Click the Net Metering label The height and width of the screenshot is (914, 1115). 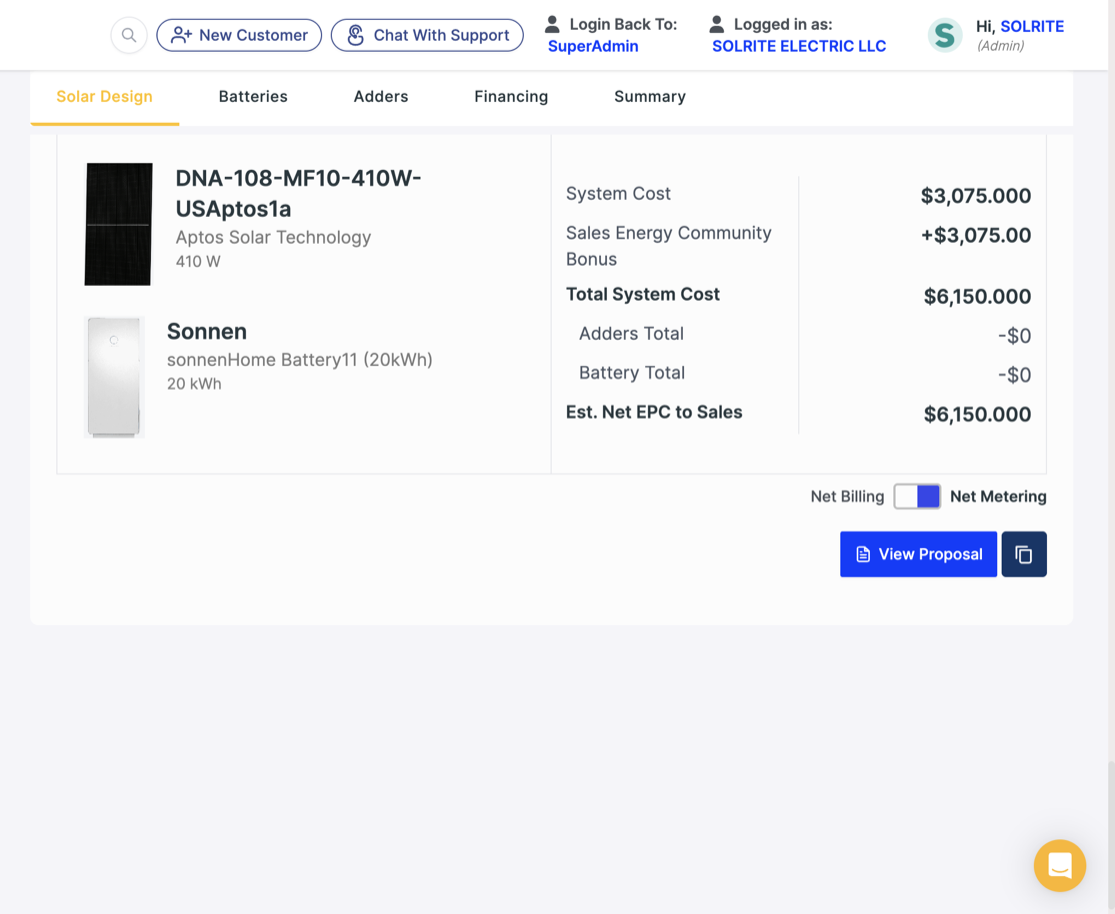998,496
